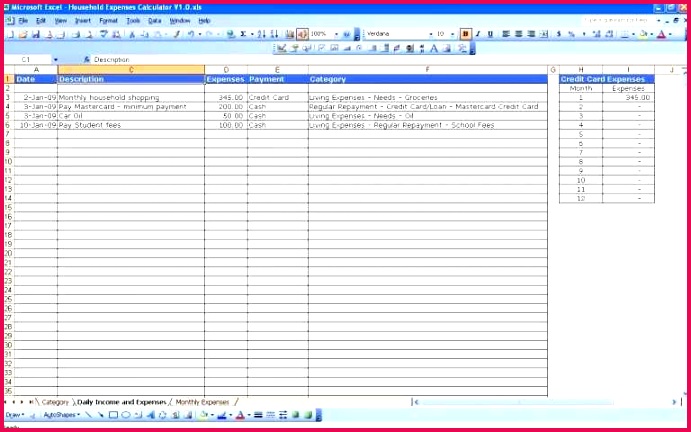Image resolution: width=691 pixels, height=432 pixels.
Task: Align cell text to the left
Action: [506, 34]
